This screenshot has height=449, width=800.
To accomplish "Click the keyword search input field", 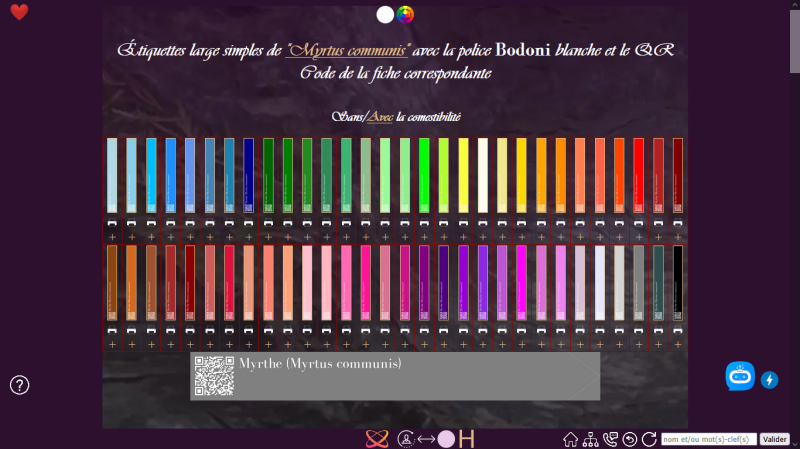I will (x=709, y=439).
